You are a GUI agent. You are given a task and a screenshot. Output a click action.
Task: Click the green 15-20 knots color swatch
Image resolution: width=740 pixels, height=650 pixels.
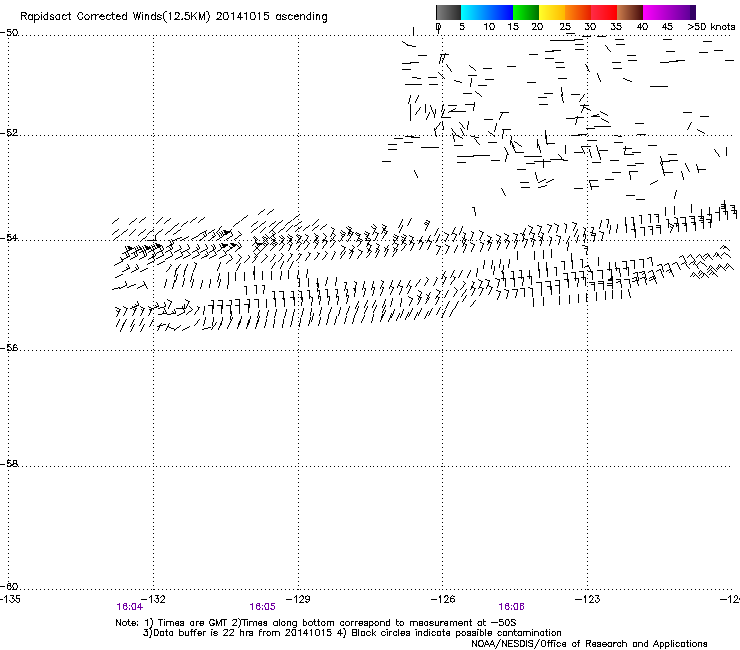(x=526, y=12)
